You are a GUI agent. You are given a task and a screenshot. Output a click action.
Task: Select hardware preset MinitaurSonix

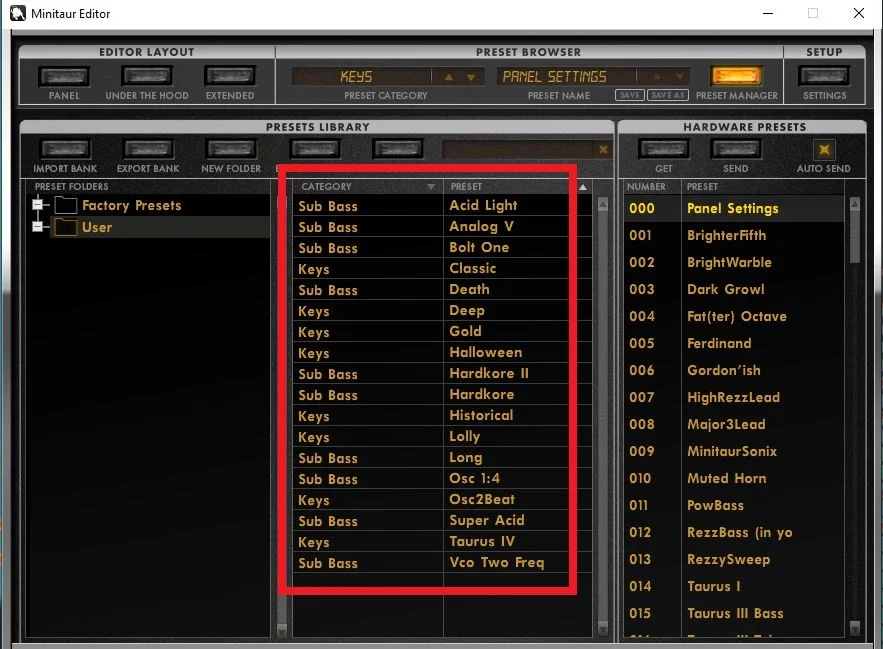point(732,451)
